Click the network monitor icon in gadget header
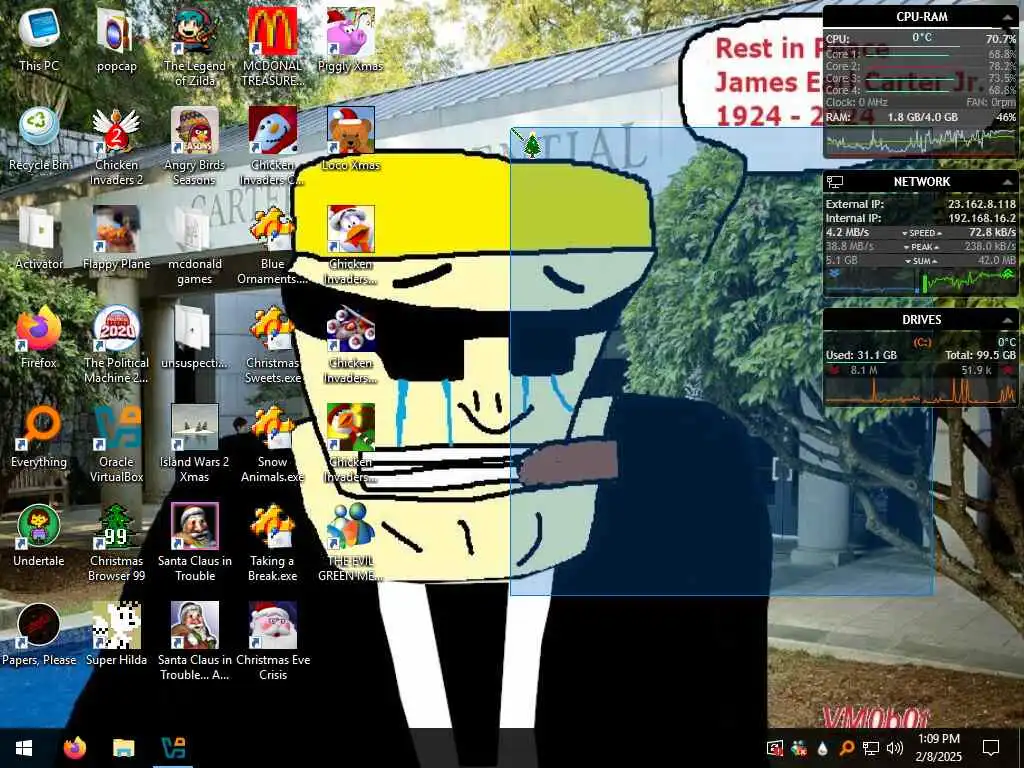1024x768 pixels. tap(835, 182)
